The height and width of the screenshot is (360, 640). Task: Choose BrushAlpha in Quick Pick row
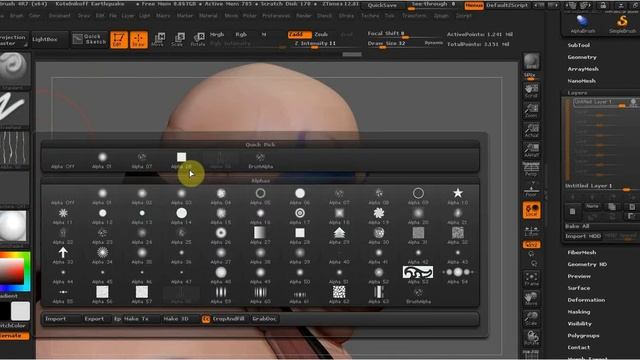[260, 160]
